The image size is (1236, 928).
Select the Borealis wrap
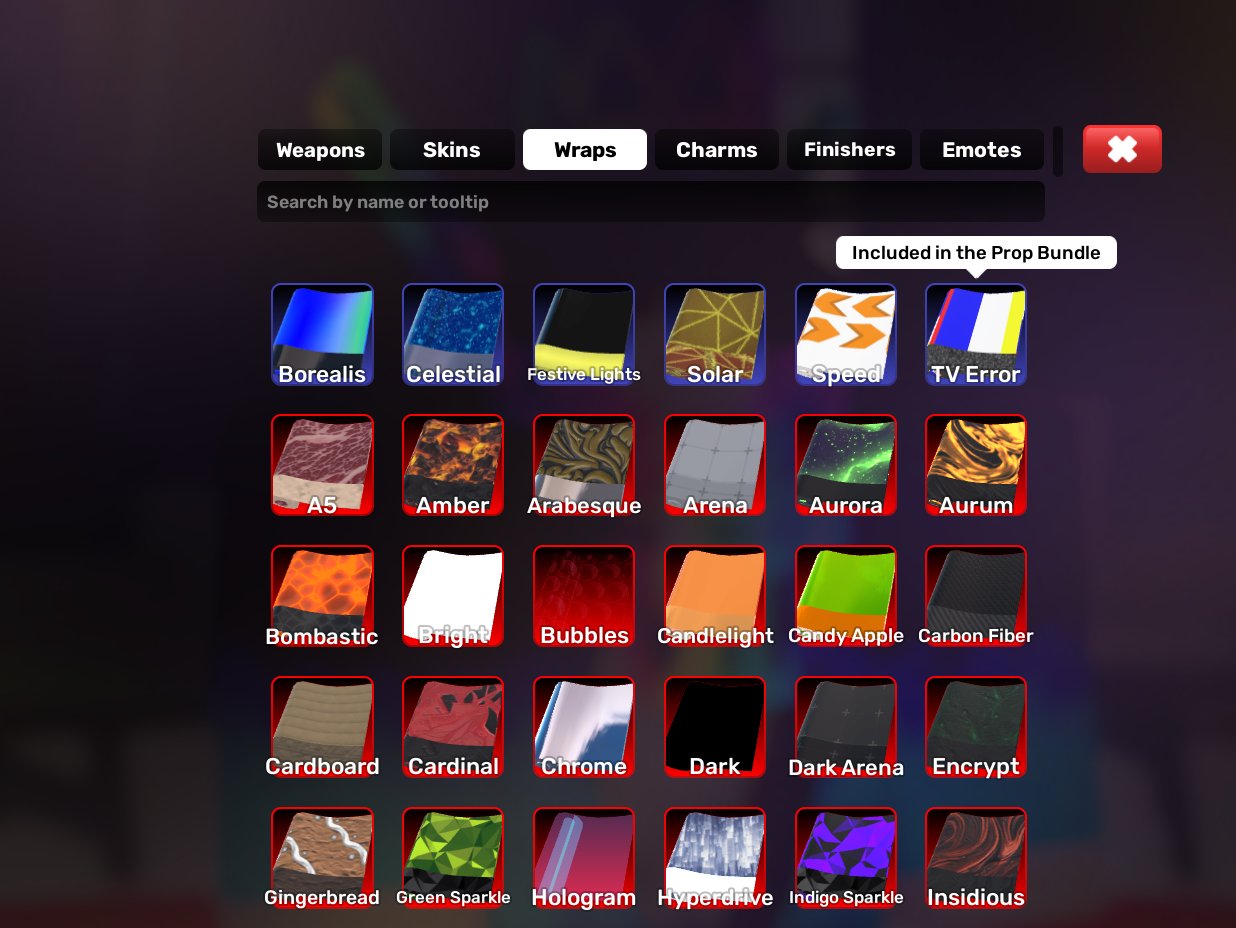pos(322,335)
